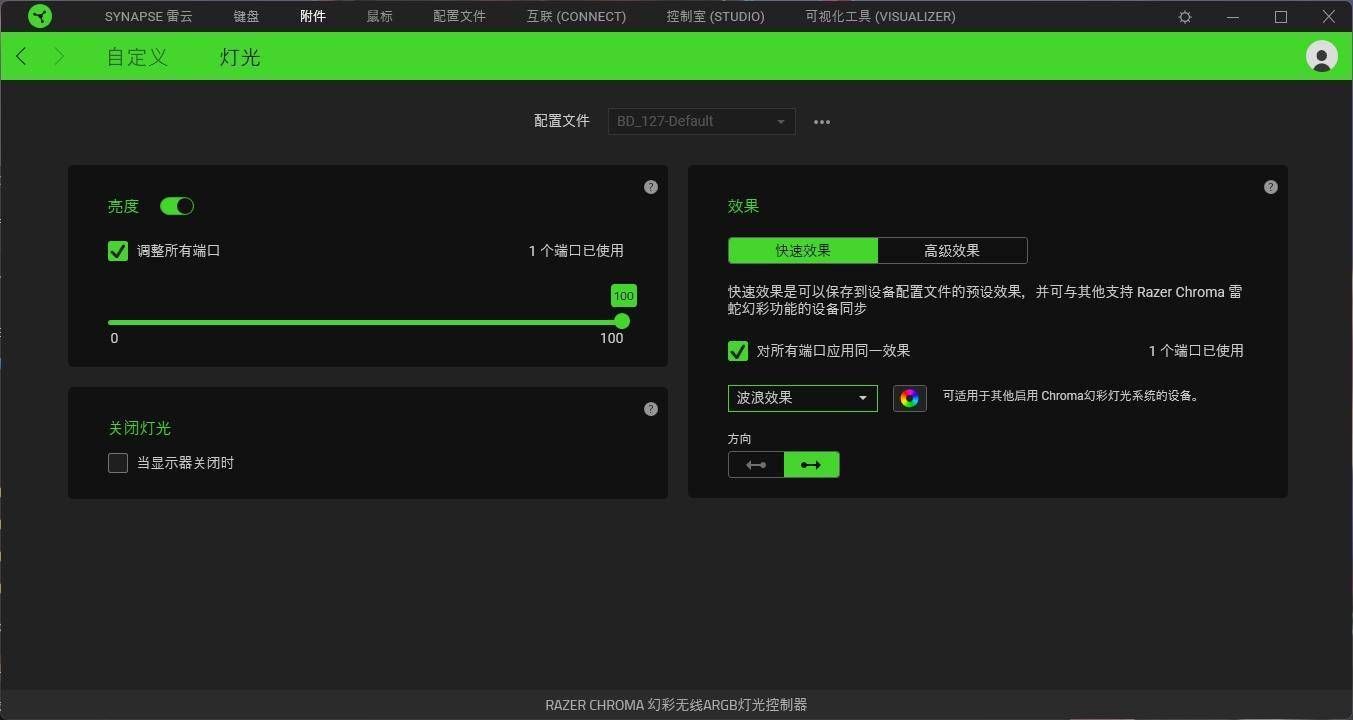Image resolution: width=1353 pixels, height=720 pixels.
Task: Click the brightness slider handle
Action: [622, 321]
